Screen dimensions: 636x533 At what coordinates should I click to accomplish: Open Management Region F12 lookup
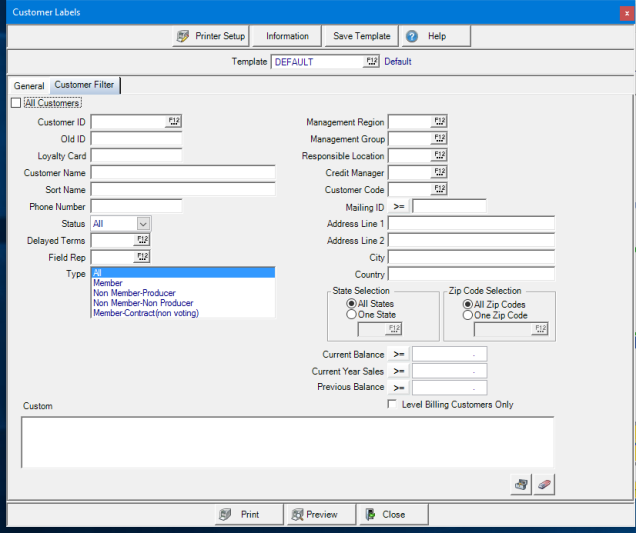point(439,122)
